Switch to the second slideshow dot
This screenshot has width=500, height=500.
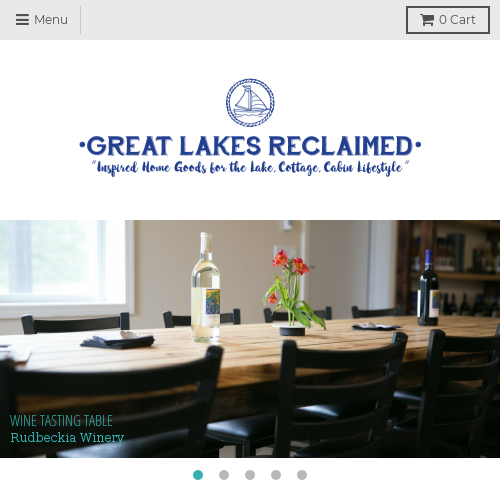(224, 475)
